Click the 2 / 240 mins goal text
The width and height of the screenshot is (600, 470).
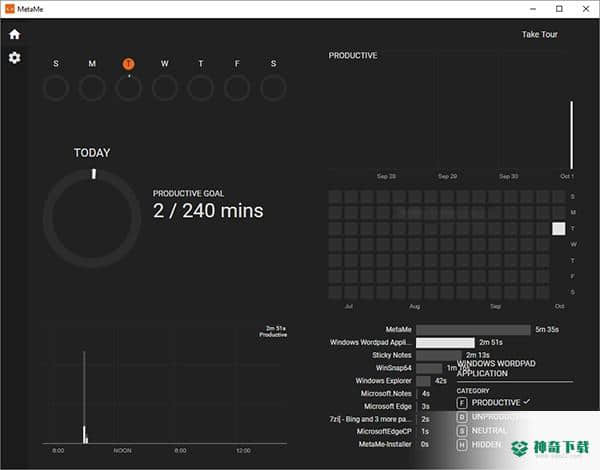(x=208, y=211)
